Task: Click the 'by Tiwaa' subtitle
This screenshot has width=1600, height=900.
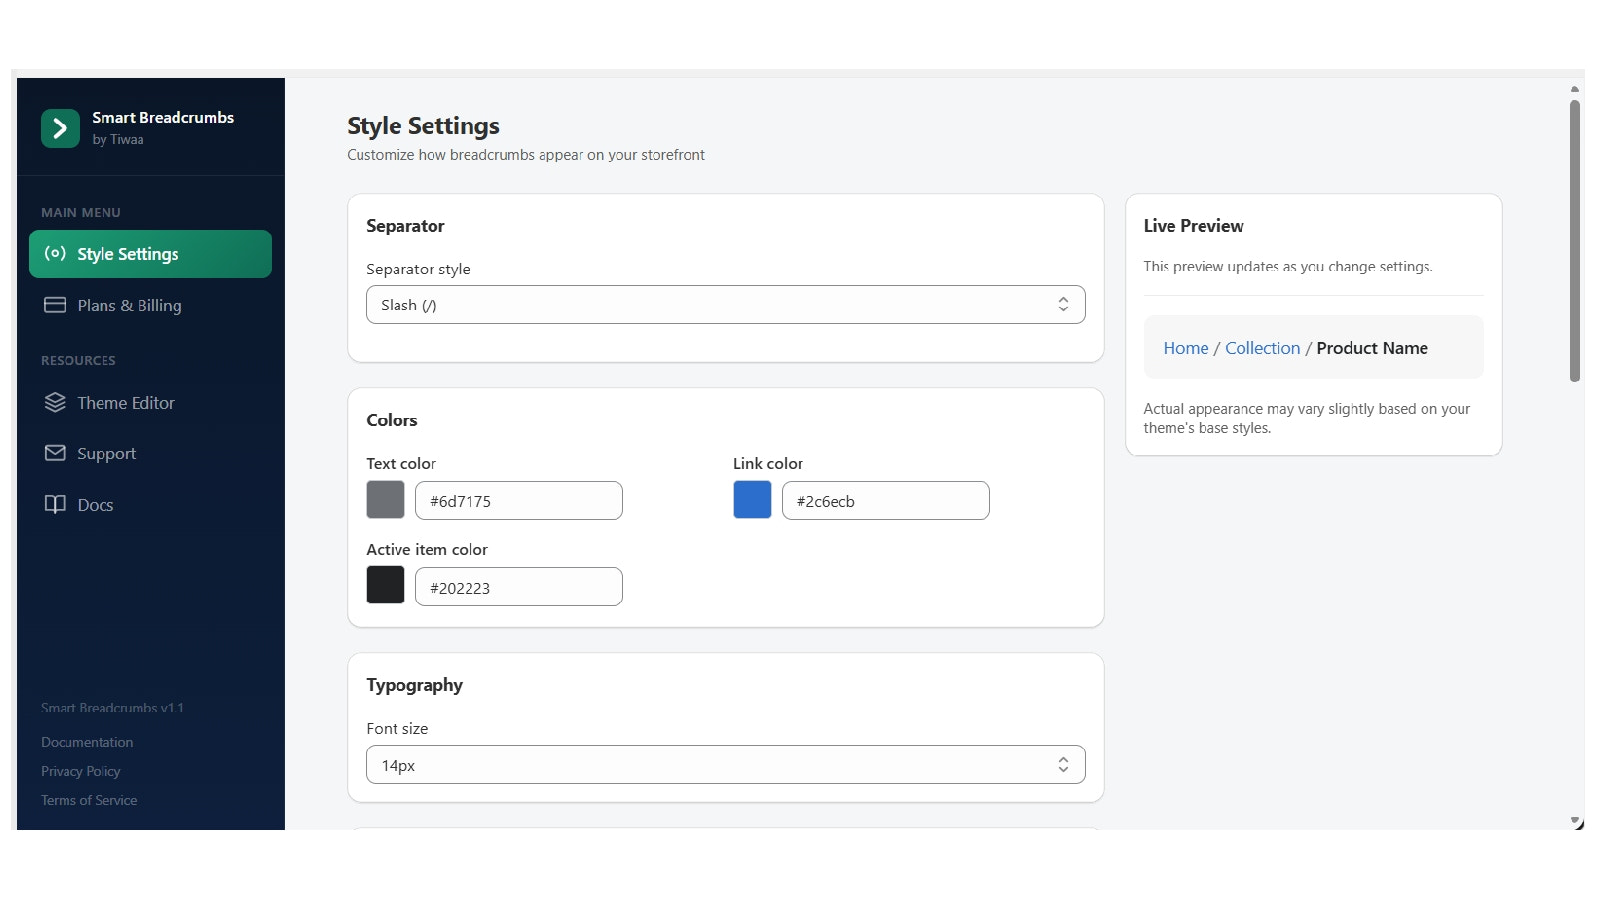Action: [118, 140]
